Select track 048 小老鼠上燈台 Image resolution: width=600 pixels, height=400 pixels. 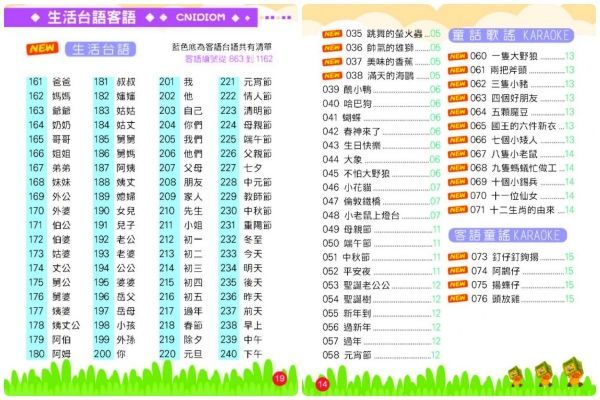pos(381,216)
